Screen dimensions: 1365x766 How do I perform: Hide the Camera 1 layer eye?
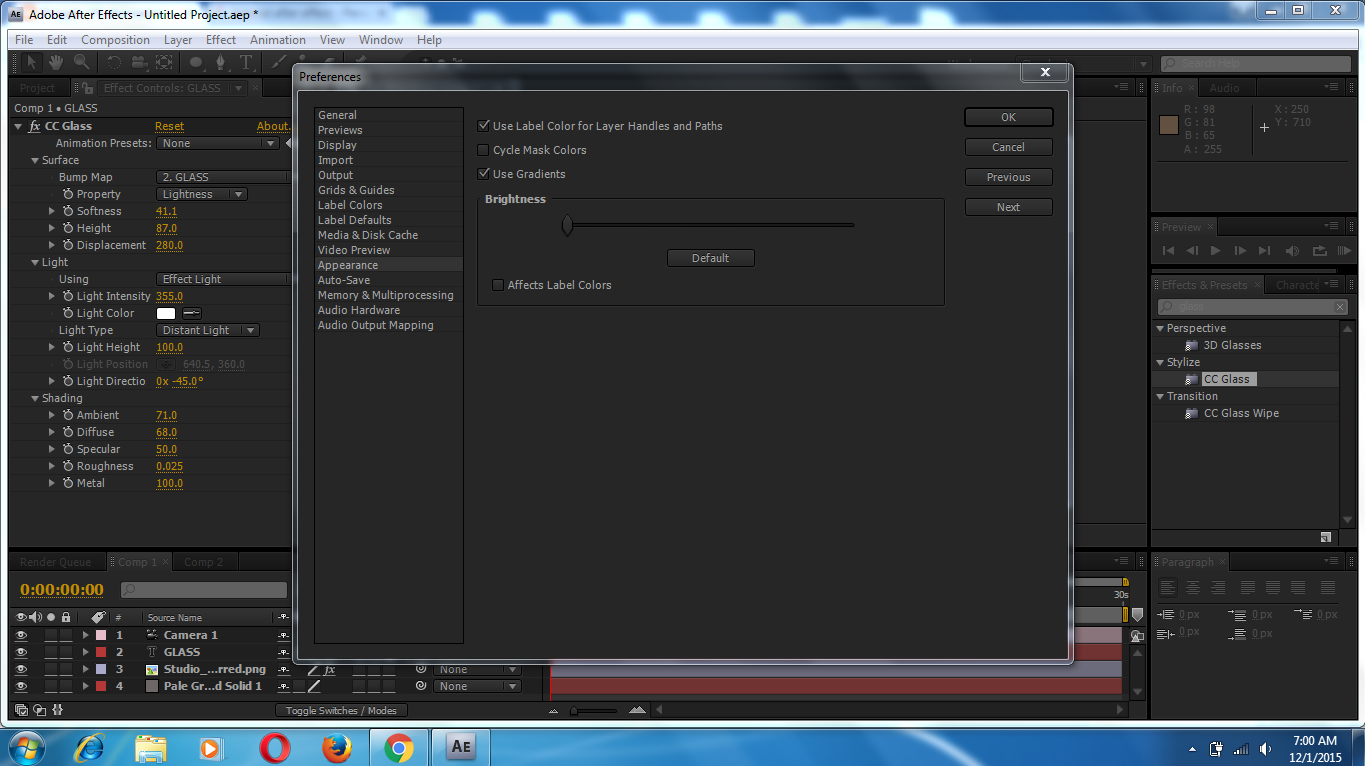21,635
